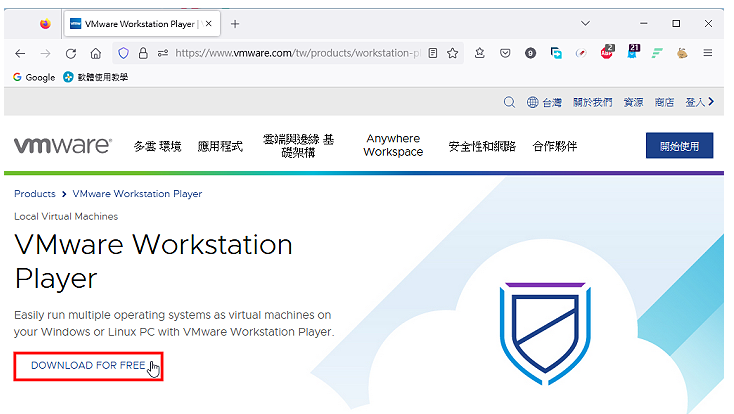Expand the 登入 login menu

click(700, 102)
